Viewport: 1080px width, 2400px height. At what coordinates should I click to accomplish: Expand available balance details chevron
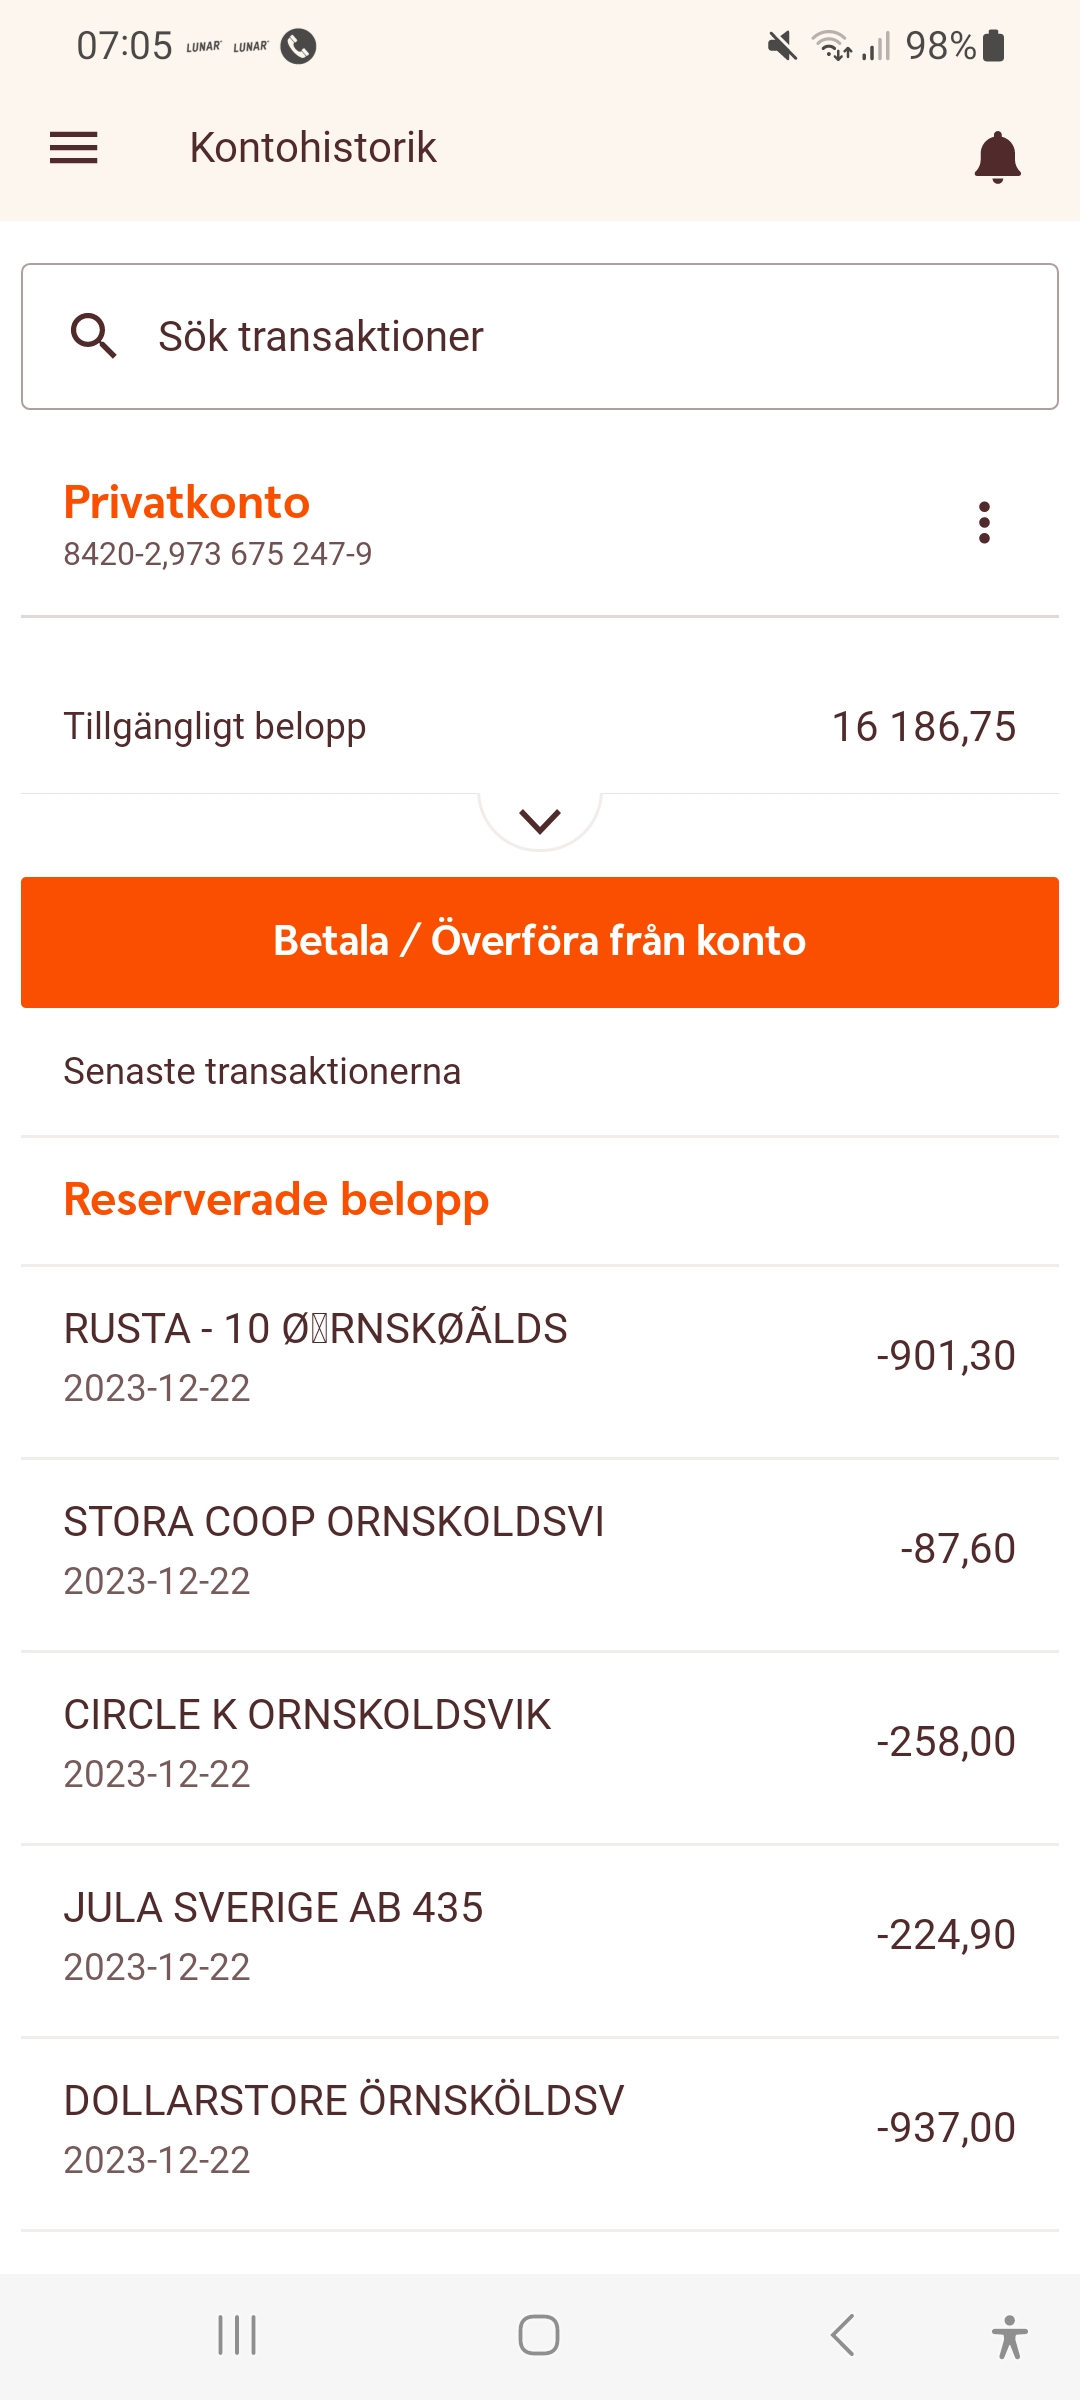[x=540, y=821]
